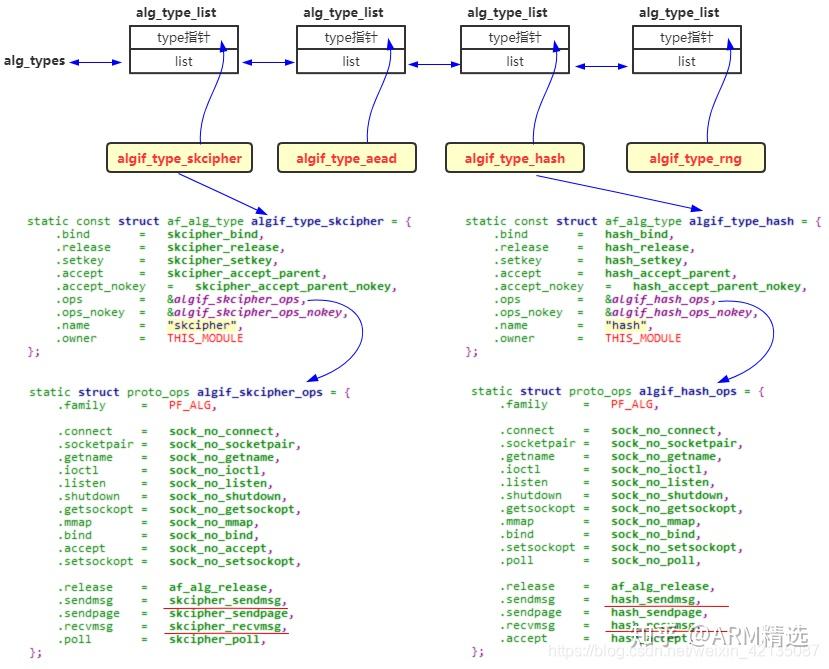The height and width of the screenshot is (669, 829).
Task: Select the algif_type_aead label box
Action: coord(347,157)
